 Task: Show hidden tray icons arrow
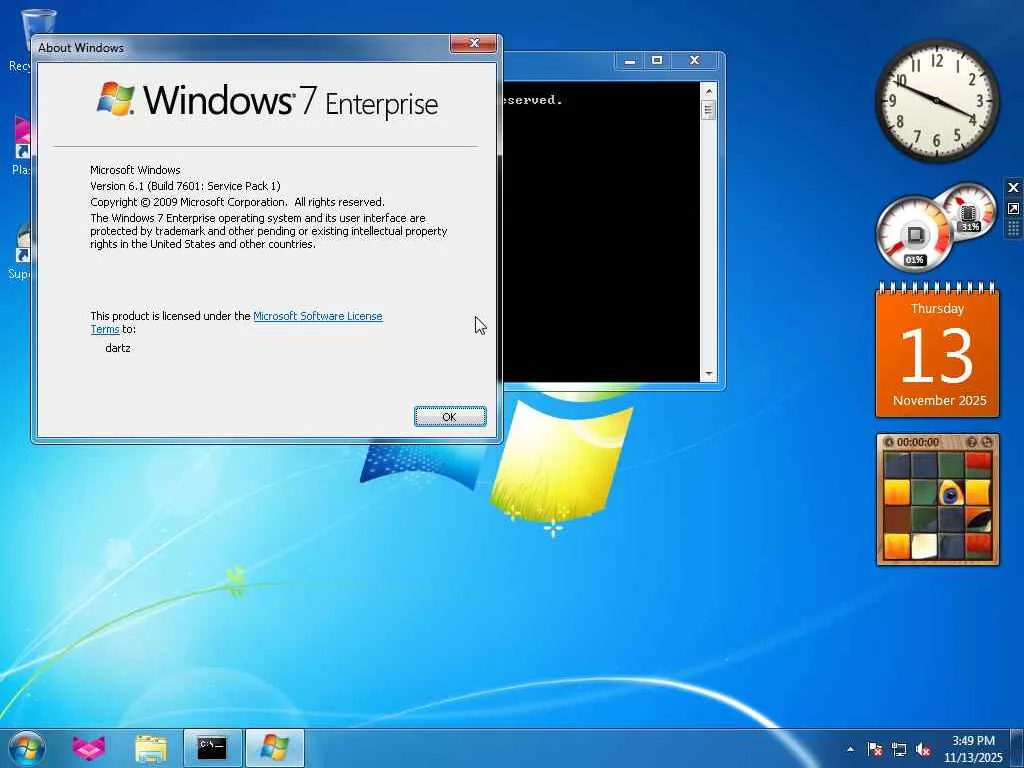click(850, 749)
